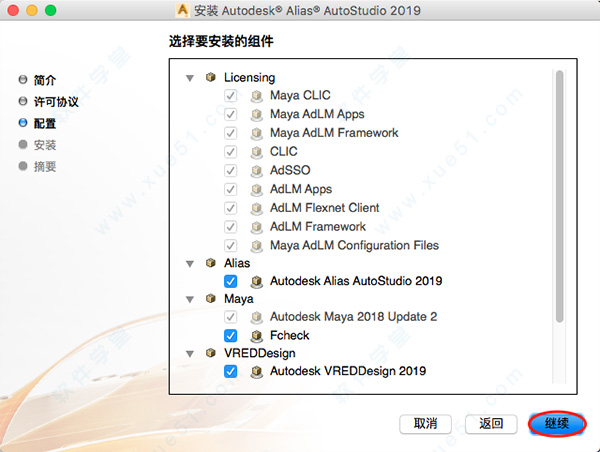Click the Maya CLIC package icon
Image resolution: width=600 pixels, height=452 pixels.
click(x=256, y=96)
